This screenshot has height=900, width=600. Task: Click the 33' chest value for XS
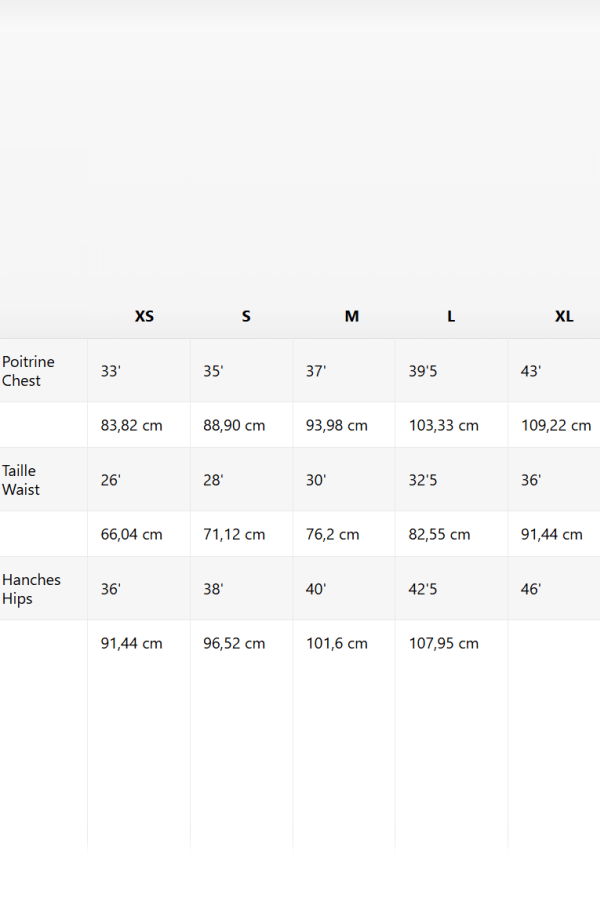tap(111, 371)
